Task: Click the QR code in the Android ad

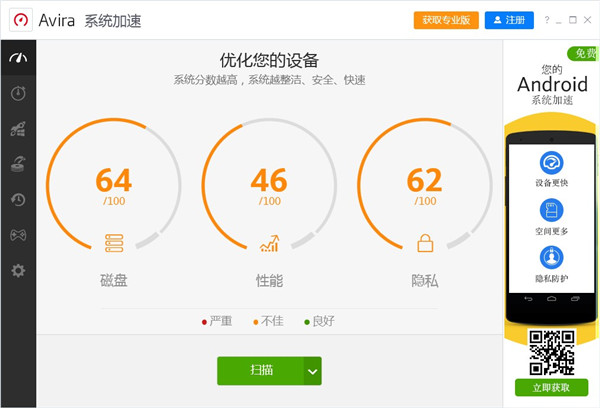Action: pos(551,350)
